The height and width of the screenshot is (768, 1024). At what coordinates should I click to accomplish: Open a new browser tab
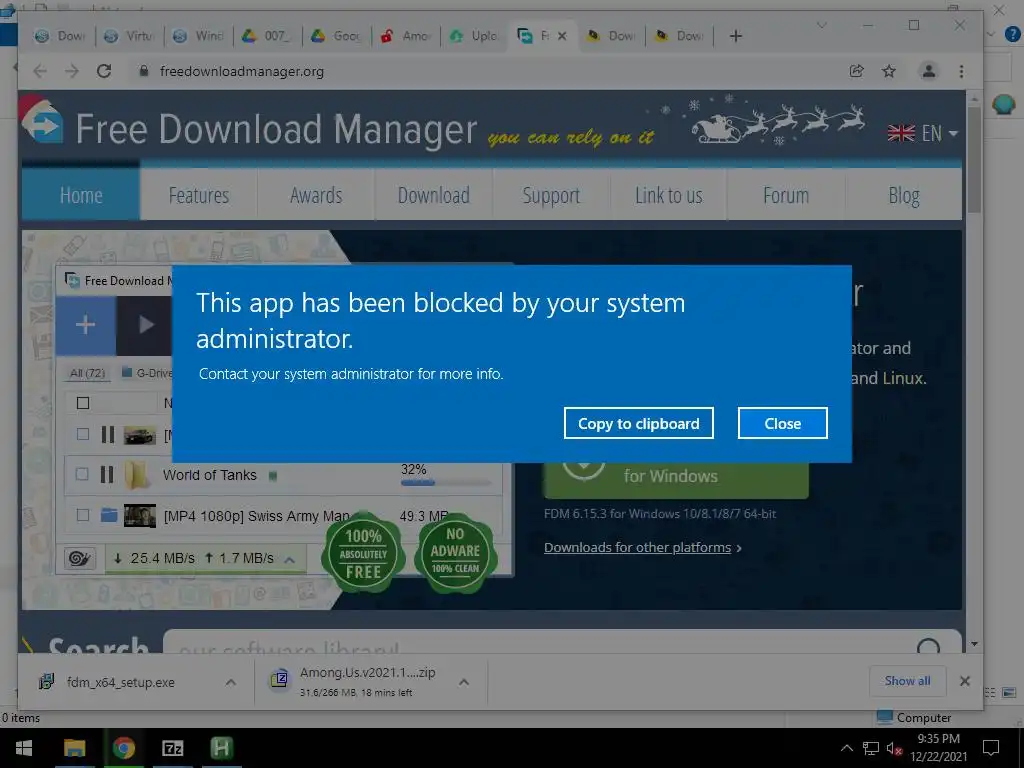tap(735, 36)
